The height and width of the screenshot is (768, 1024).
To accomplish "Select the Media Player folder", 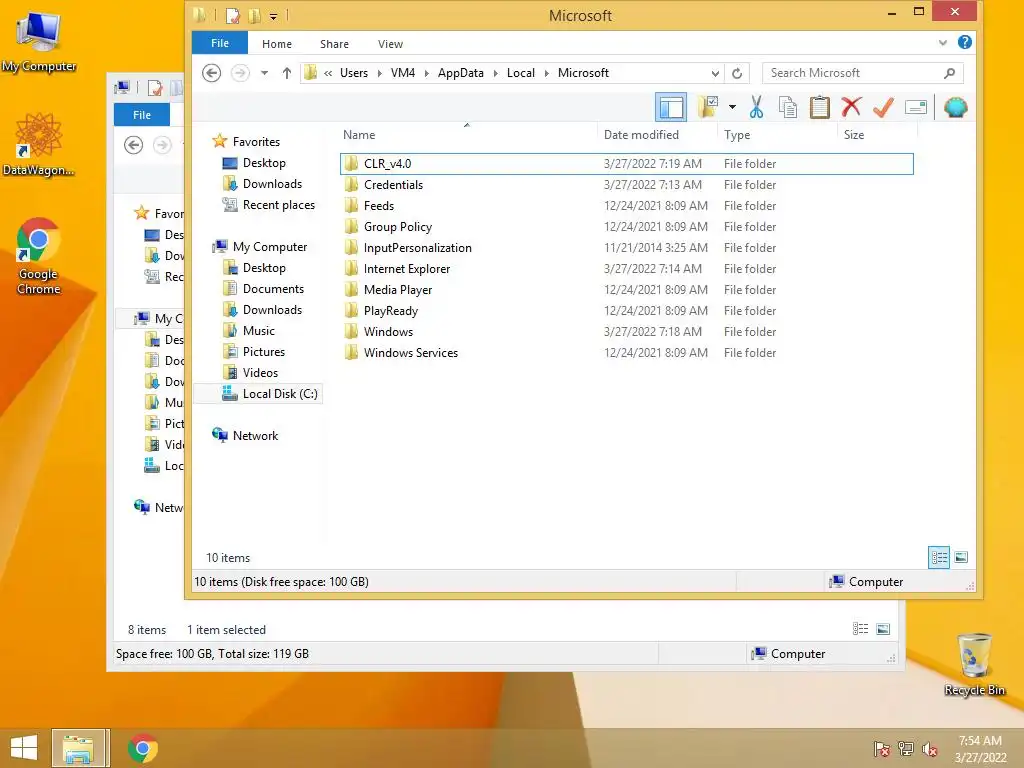I will coord(626,289).
